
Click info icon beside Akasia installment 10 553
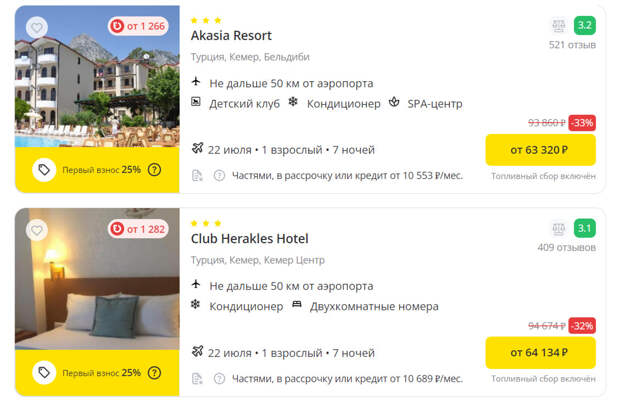(x=219, y=176)
